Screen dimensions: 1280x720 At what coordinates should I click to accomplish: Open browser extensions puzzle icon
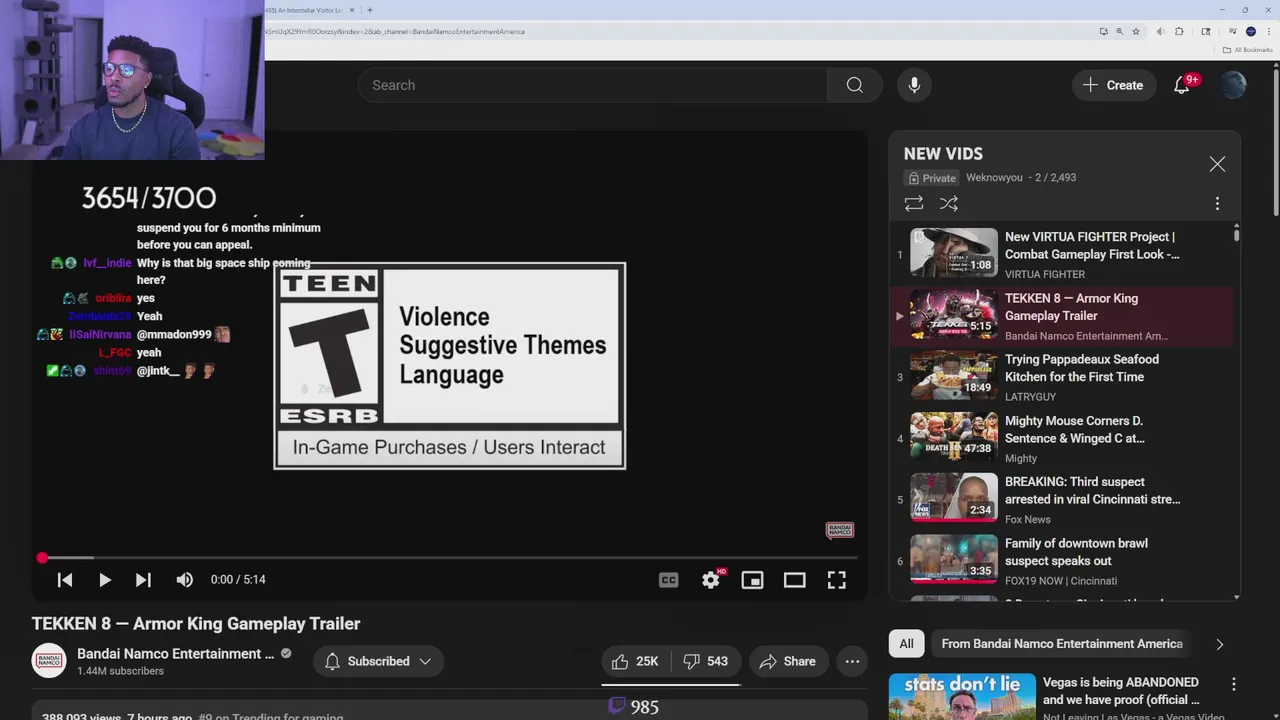coord(1179,31)
